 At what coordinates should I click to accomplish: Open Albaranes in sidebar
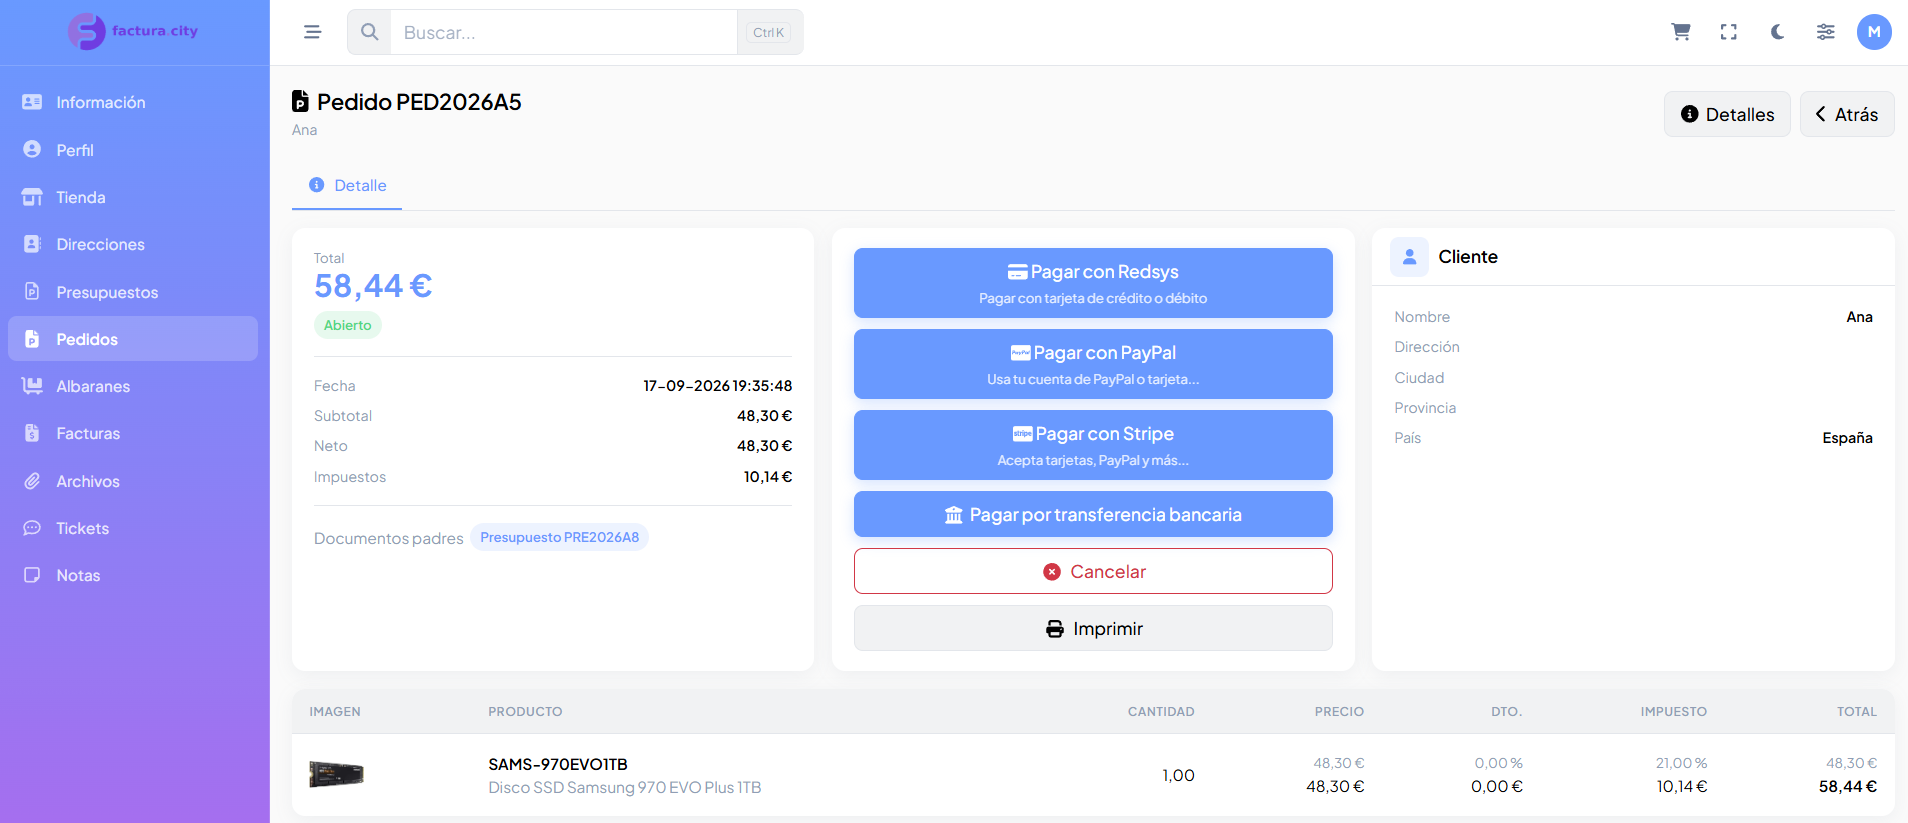pyautogui.click(x=133, y=386)
